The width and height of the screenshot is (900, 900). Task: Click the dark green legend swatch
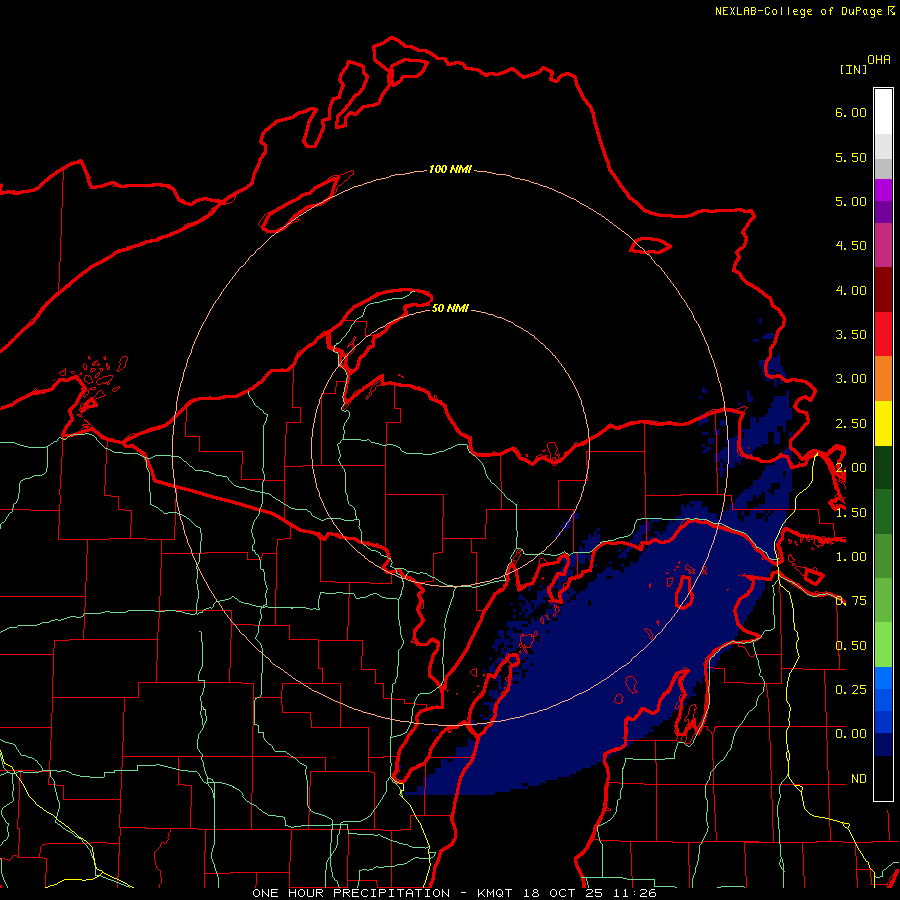[x=883, y=467]
